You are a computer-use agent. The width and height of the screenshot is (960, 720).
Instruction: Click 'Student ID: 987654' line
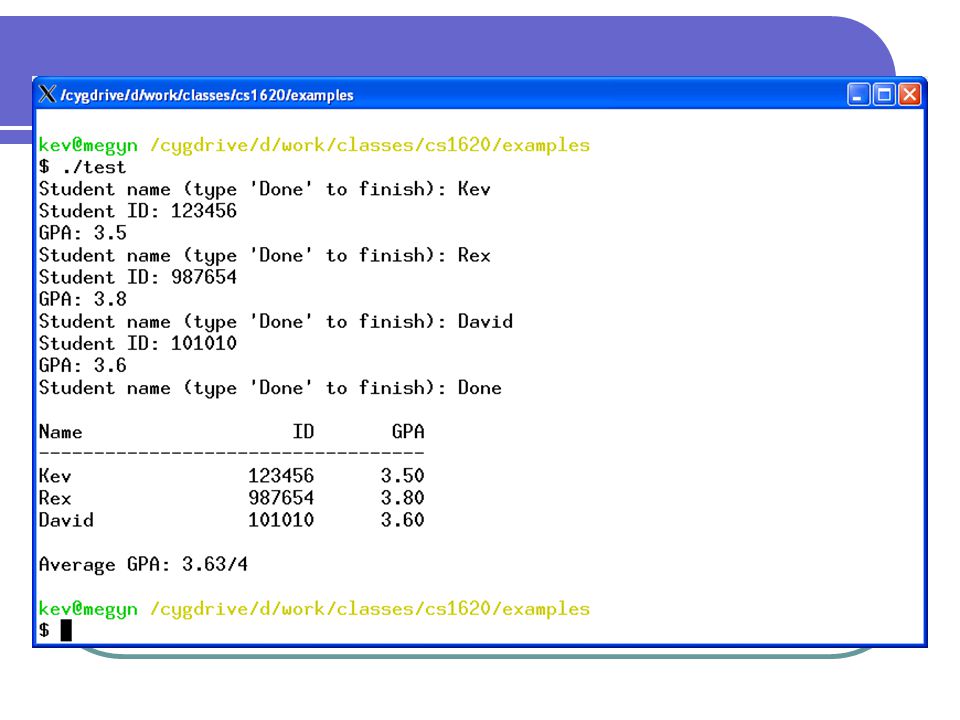[x=138, y=277]
